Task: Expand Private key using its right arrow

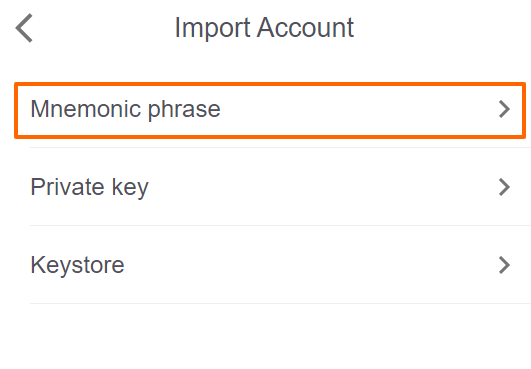Action: [x=504, y=187]
